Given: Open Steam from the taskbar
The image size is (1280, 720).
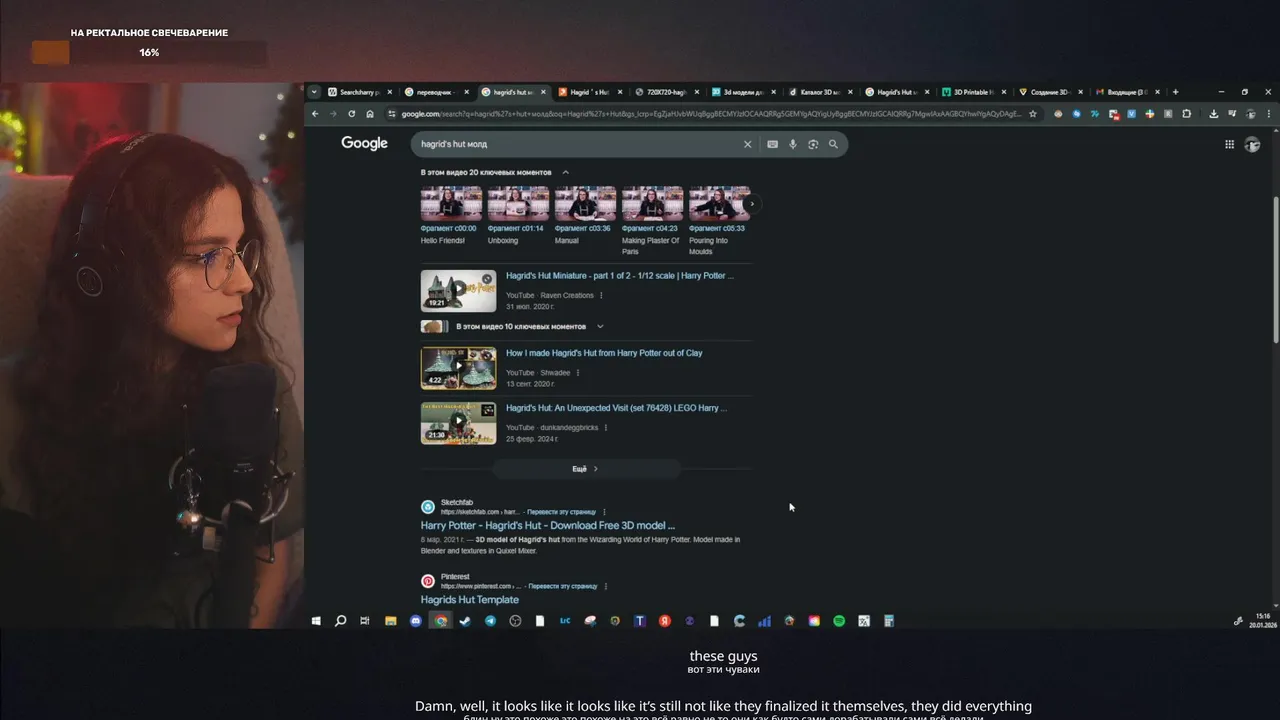Looking at the screenshot, I should click(x=465, y=621).
